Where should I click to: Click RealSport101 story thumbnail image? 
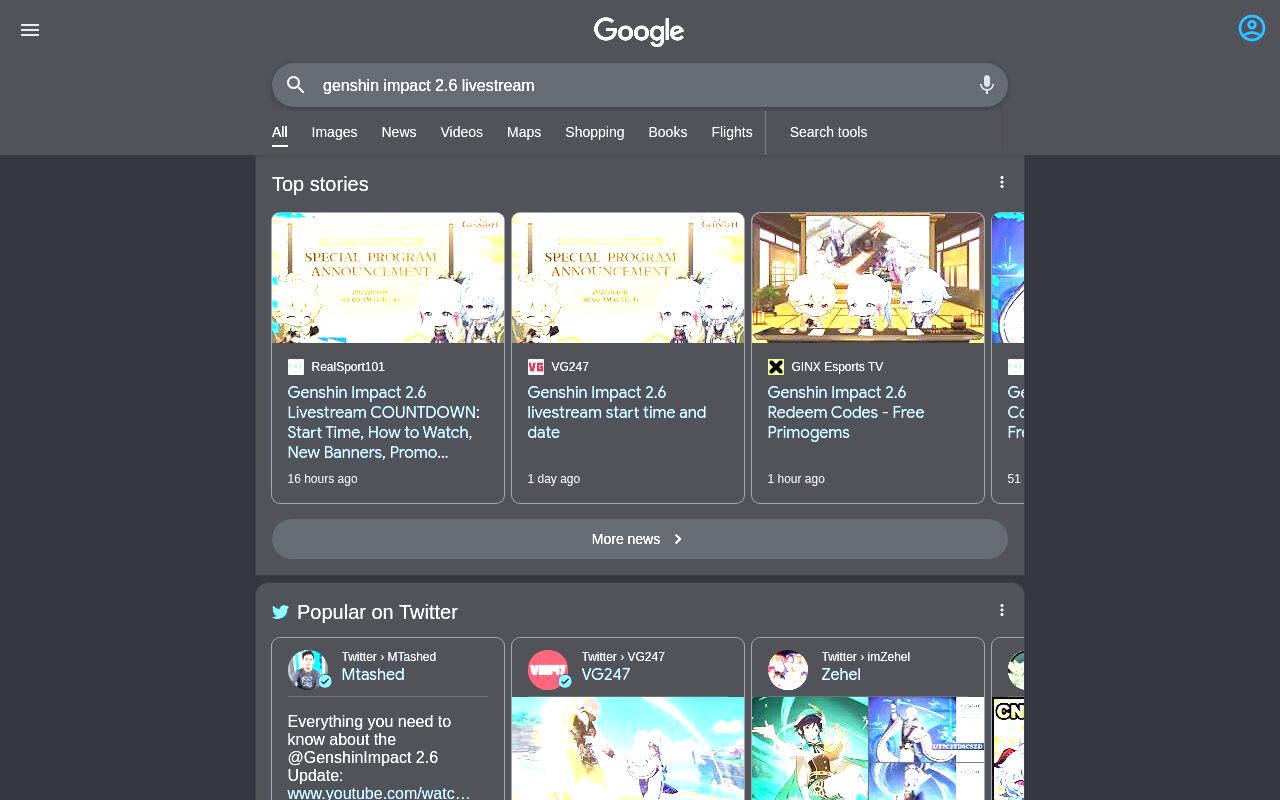388,278
